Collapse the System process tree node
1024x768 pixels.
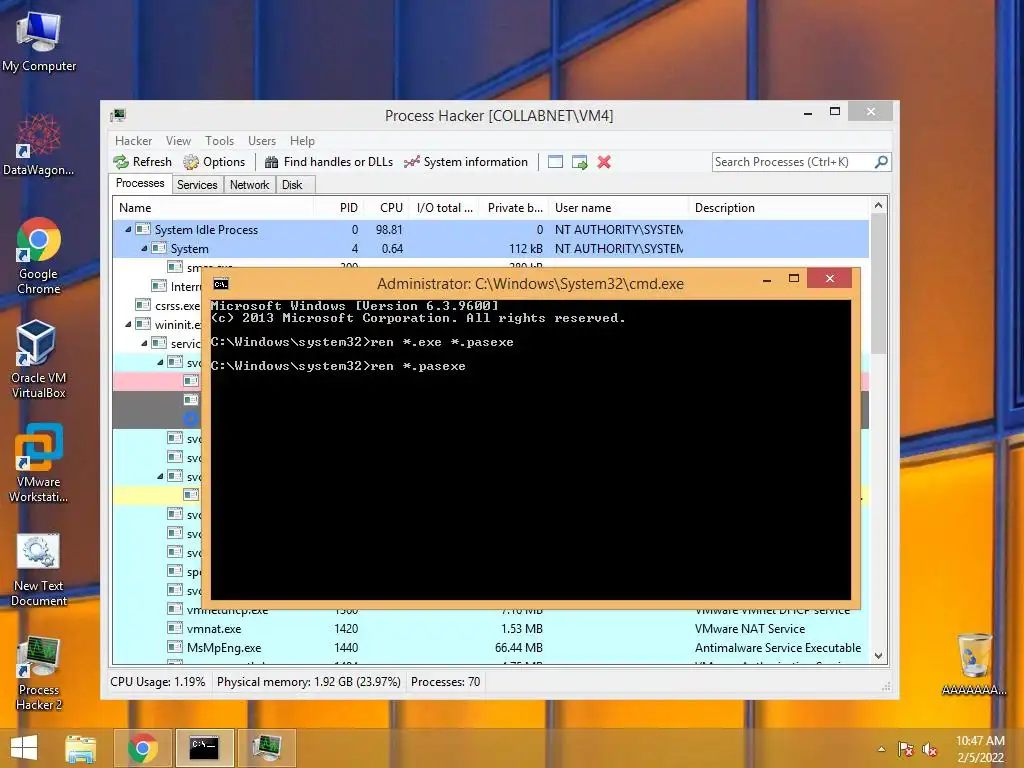coord(144,248)
